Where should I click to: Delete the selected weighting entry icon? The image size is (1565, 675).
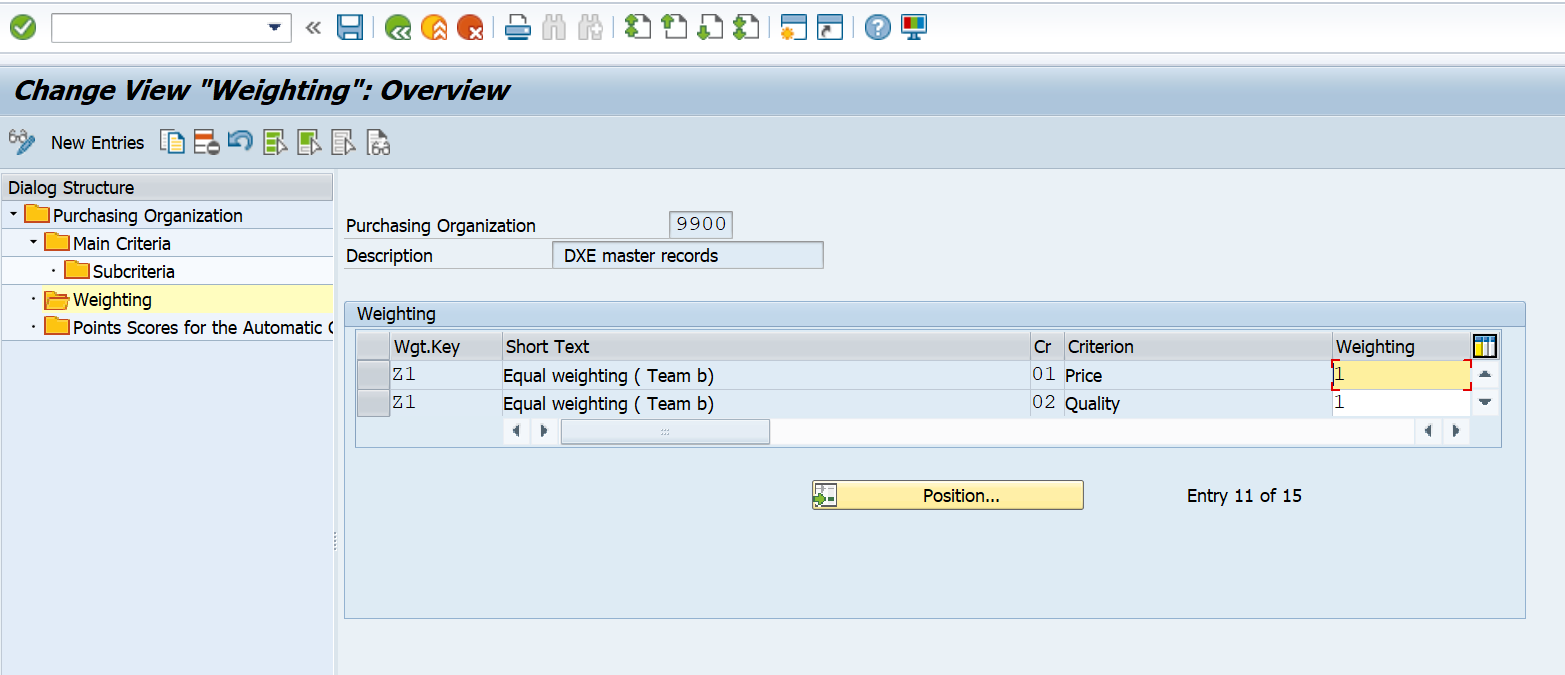pos(206,141)
